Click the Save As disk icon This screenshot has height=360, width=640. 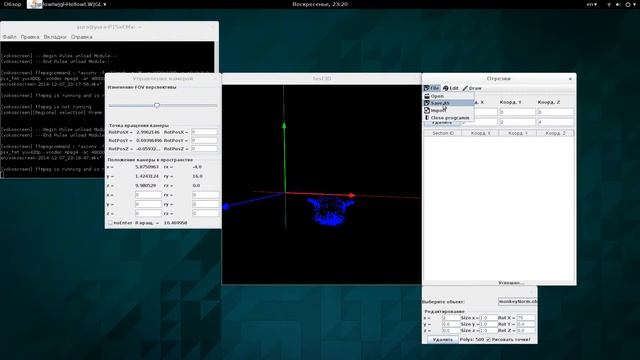pyautogui.click(x=427, y=103)
